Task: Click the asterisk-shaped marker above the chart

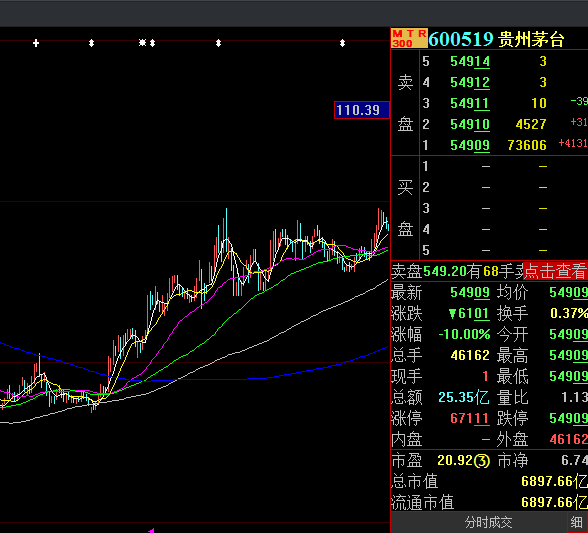Action: coord(142,43)
